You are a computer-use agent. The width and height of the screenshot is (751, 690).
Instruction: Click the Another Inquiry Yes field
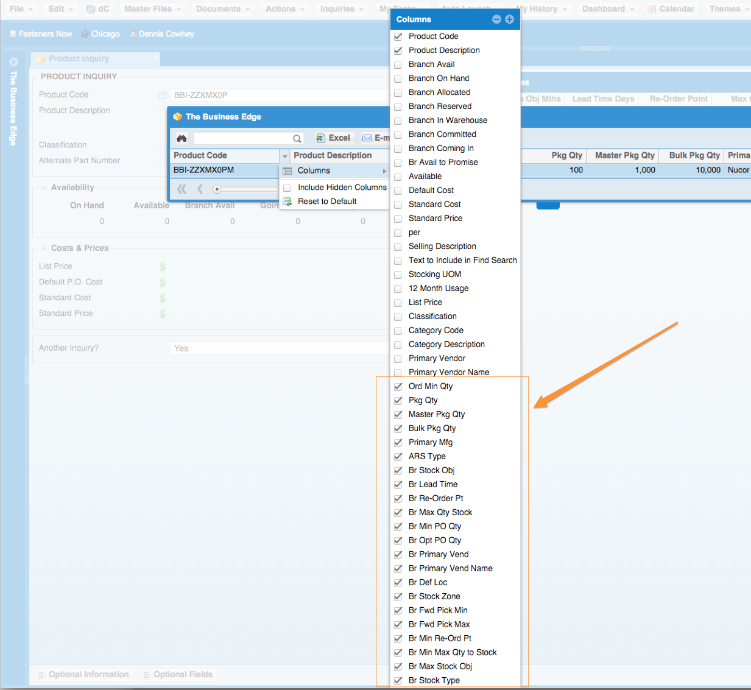(280, 349)
